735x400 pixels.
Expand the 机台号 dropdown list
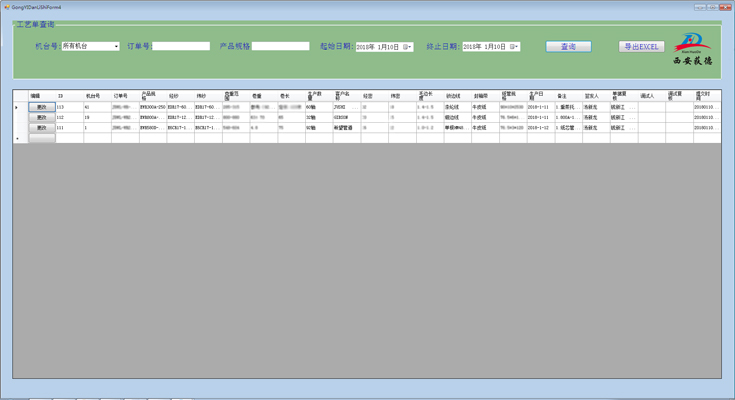(115, 46)
